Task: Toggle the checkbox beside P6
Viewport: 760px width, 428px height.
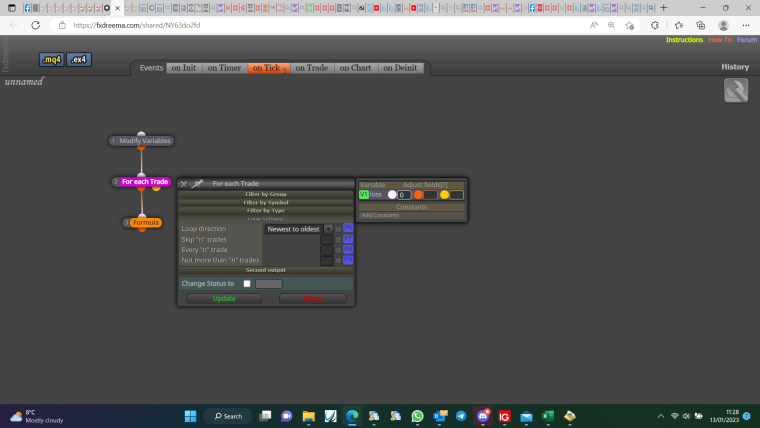Action: 338,229
